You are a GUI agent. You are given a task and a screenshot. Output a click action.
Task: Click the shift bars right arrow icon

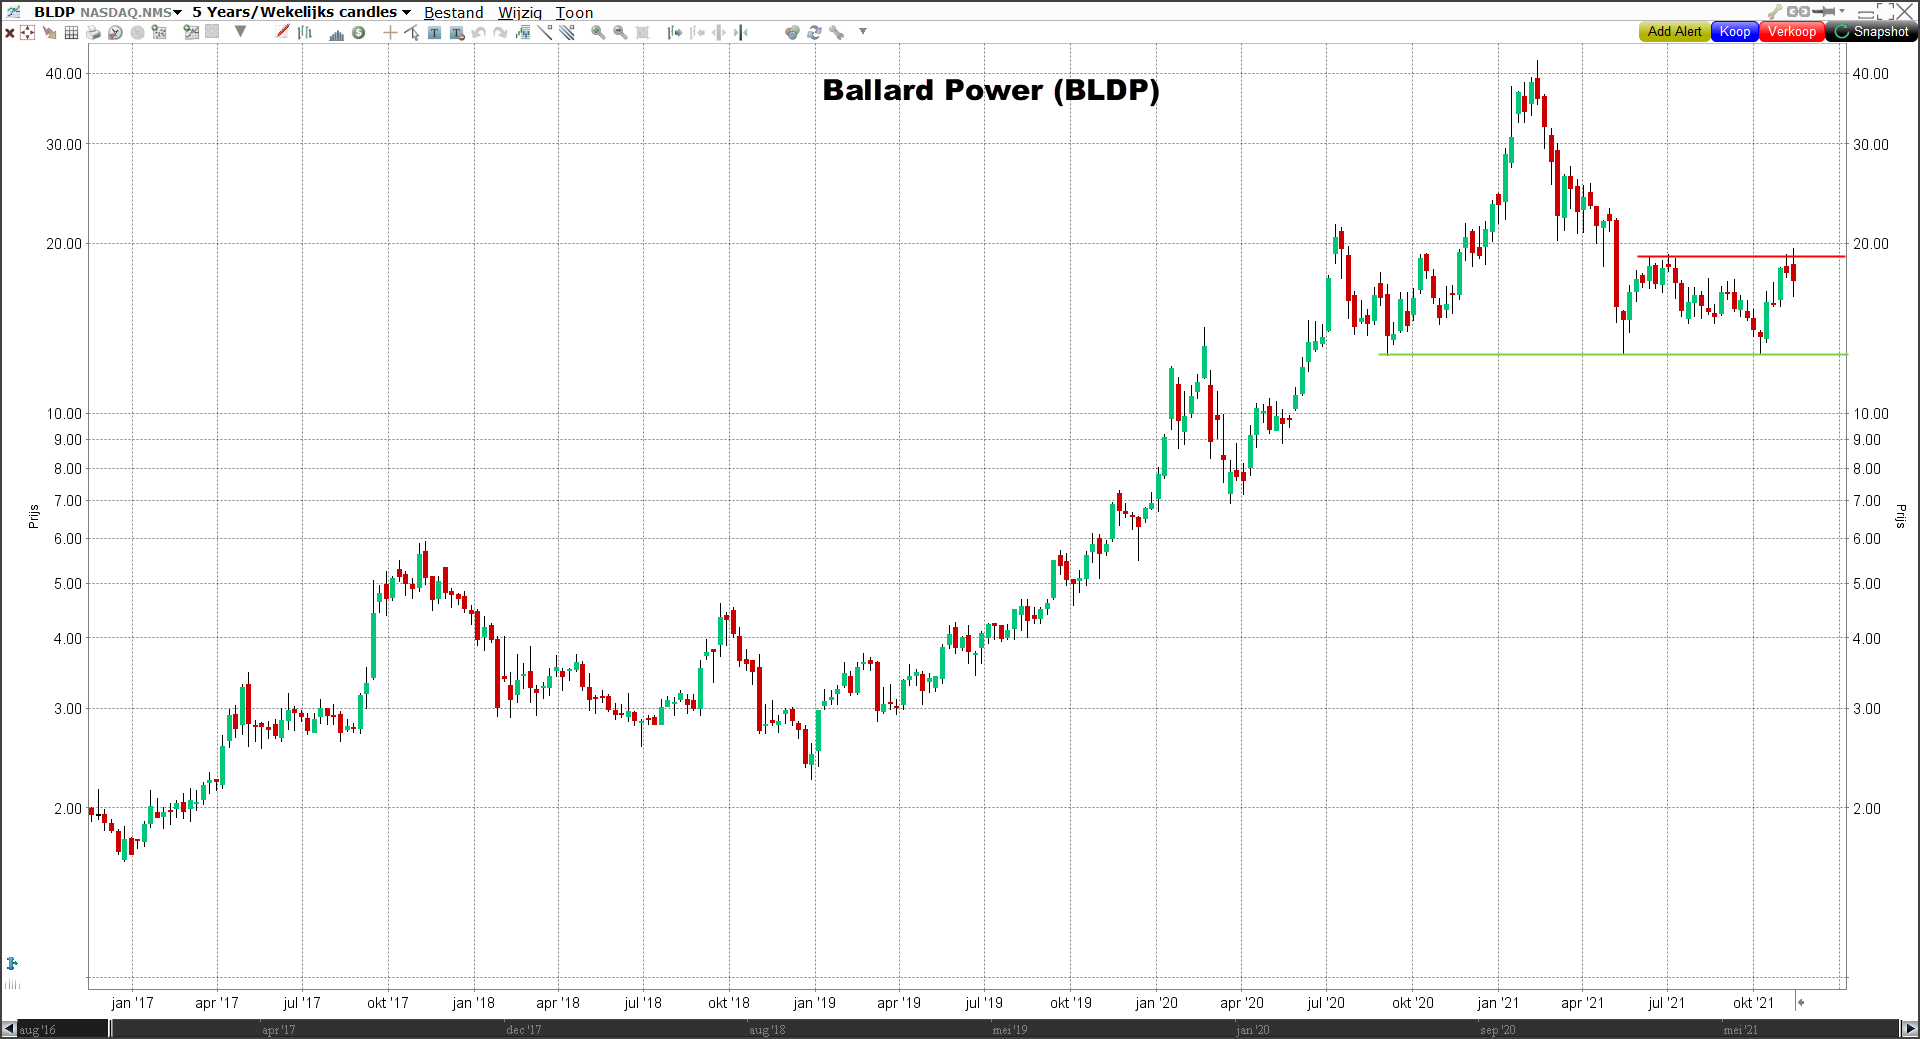pos(674,32)
